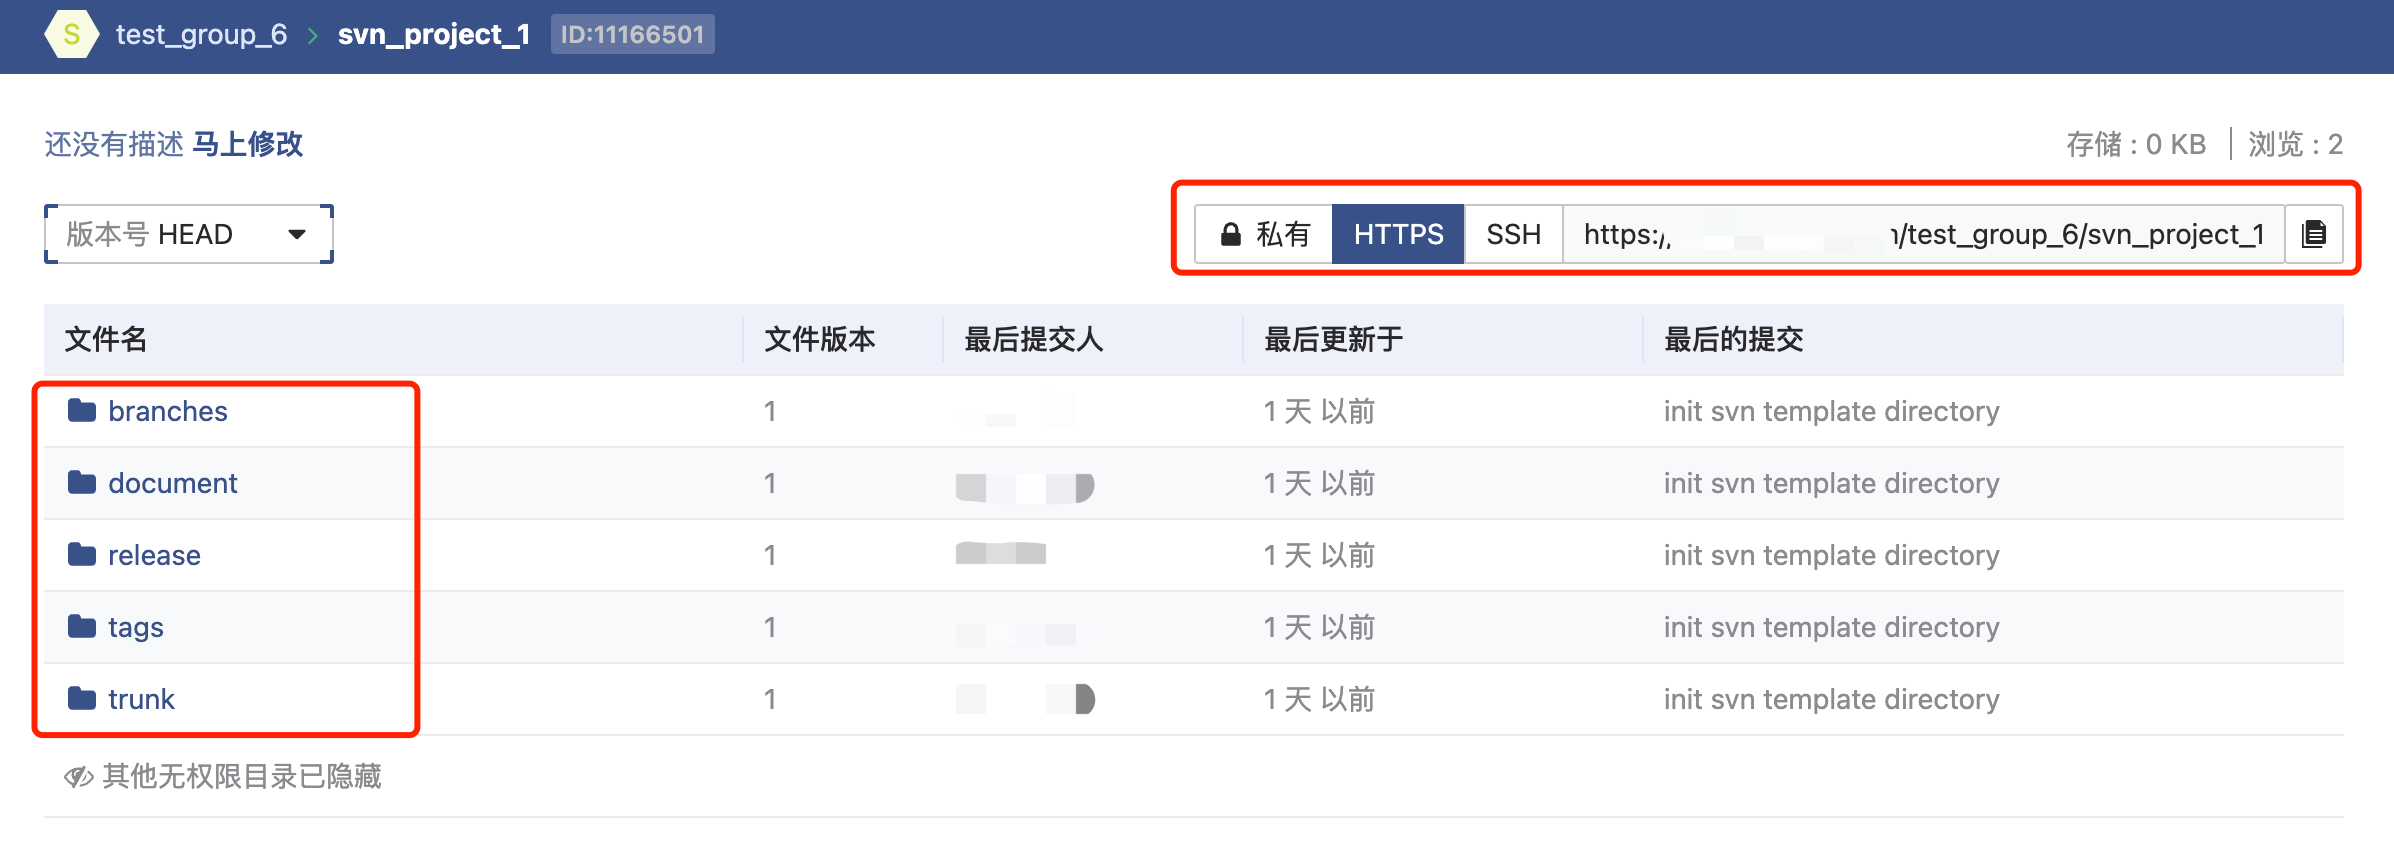Viewport: 2394px width, 854px height.
Task: Open the svn_project_1 breadcrumb link
Action: click(433, 35)
